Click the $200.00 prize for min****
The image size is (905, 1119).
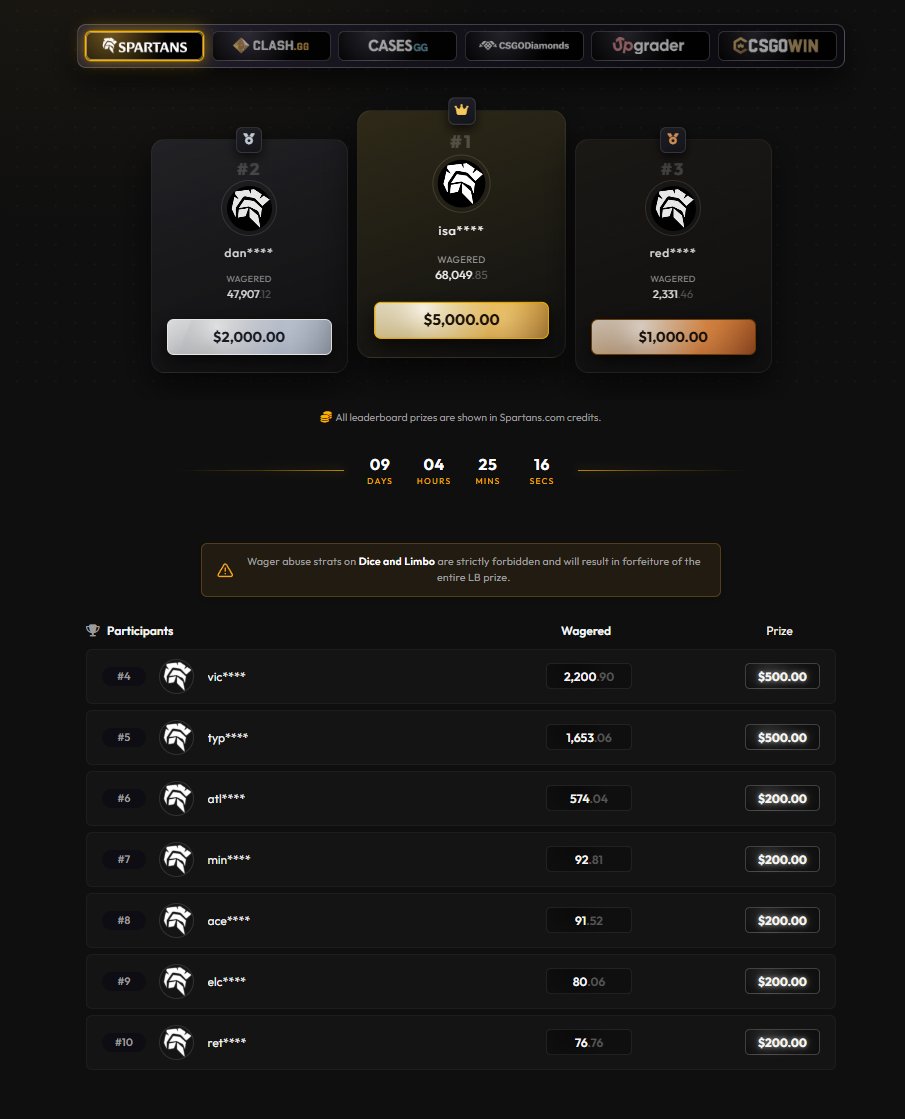[x=782, y=859]
